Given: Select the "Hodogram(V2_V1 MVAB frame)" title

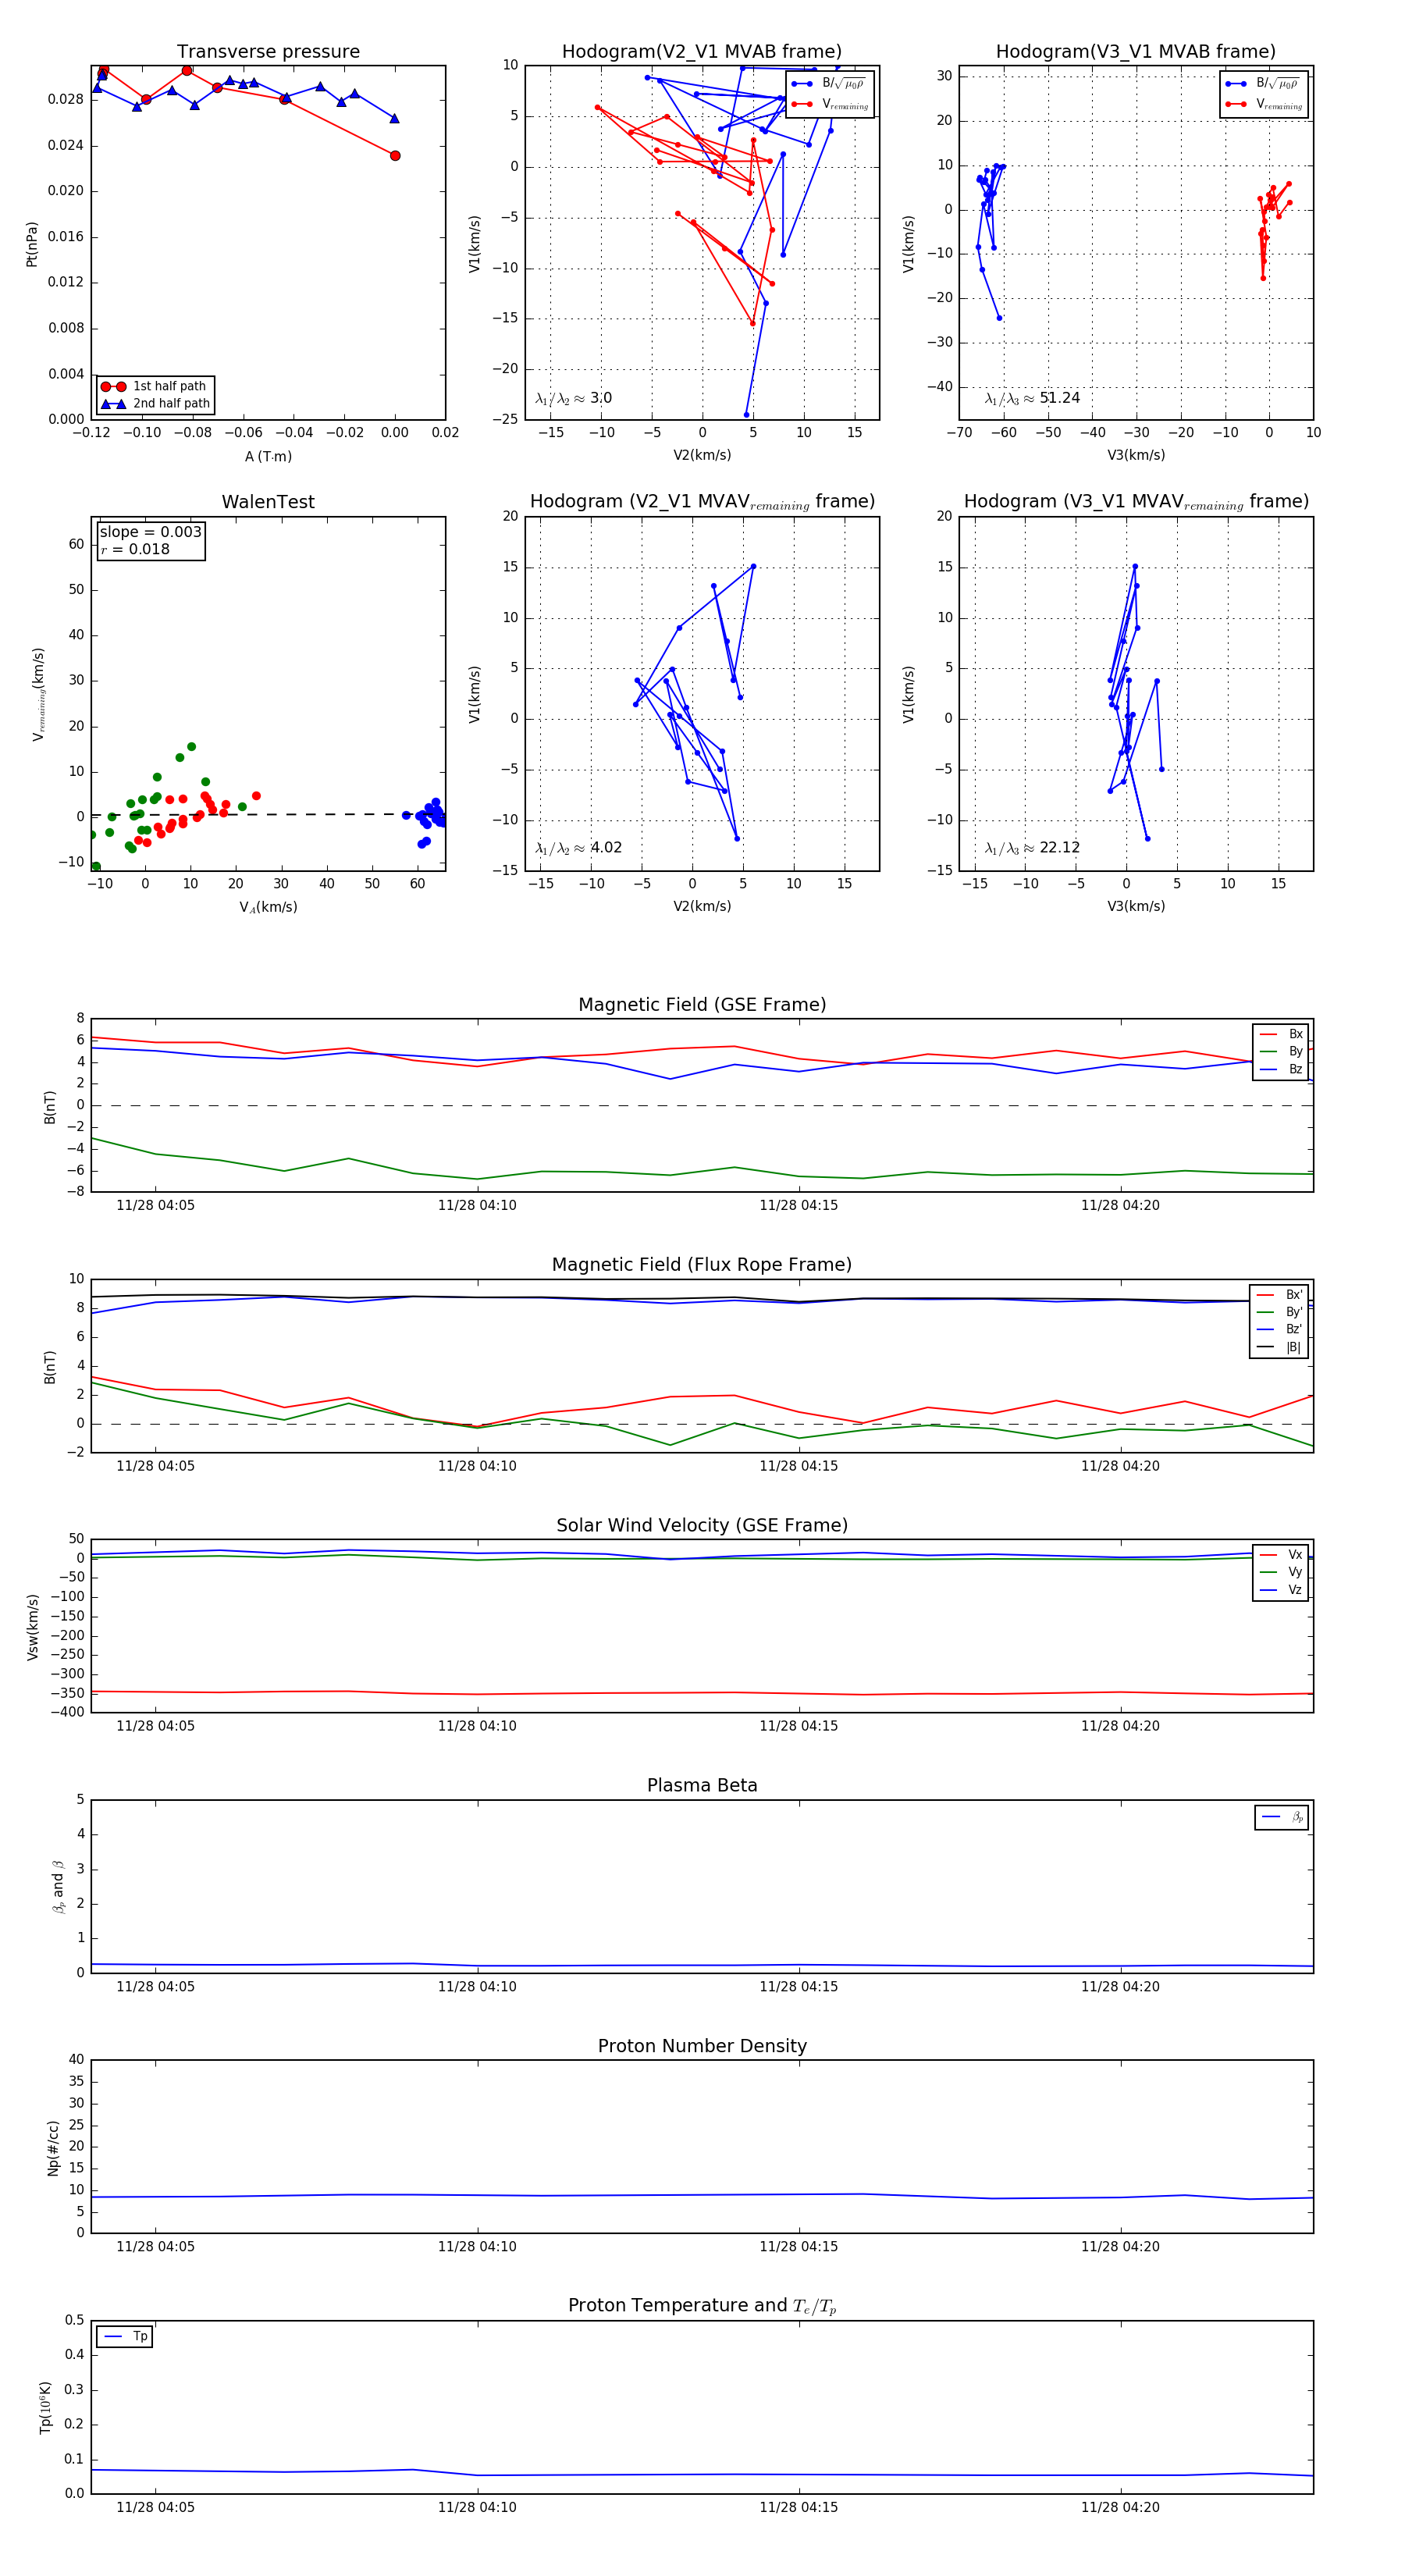Looking at the screenshot, I should 702,52.
